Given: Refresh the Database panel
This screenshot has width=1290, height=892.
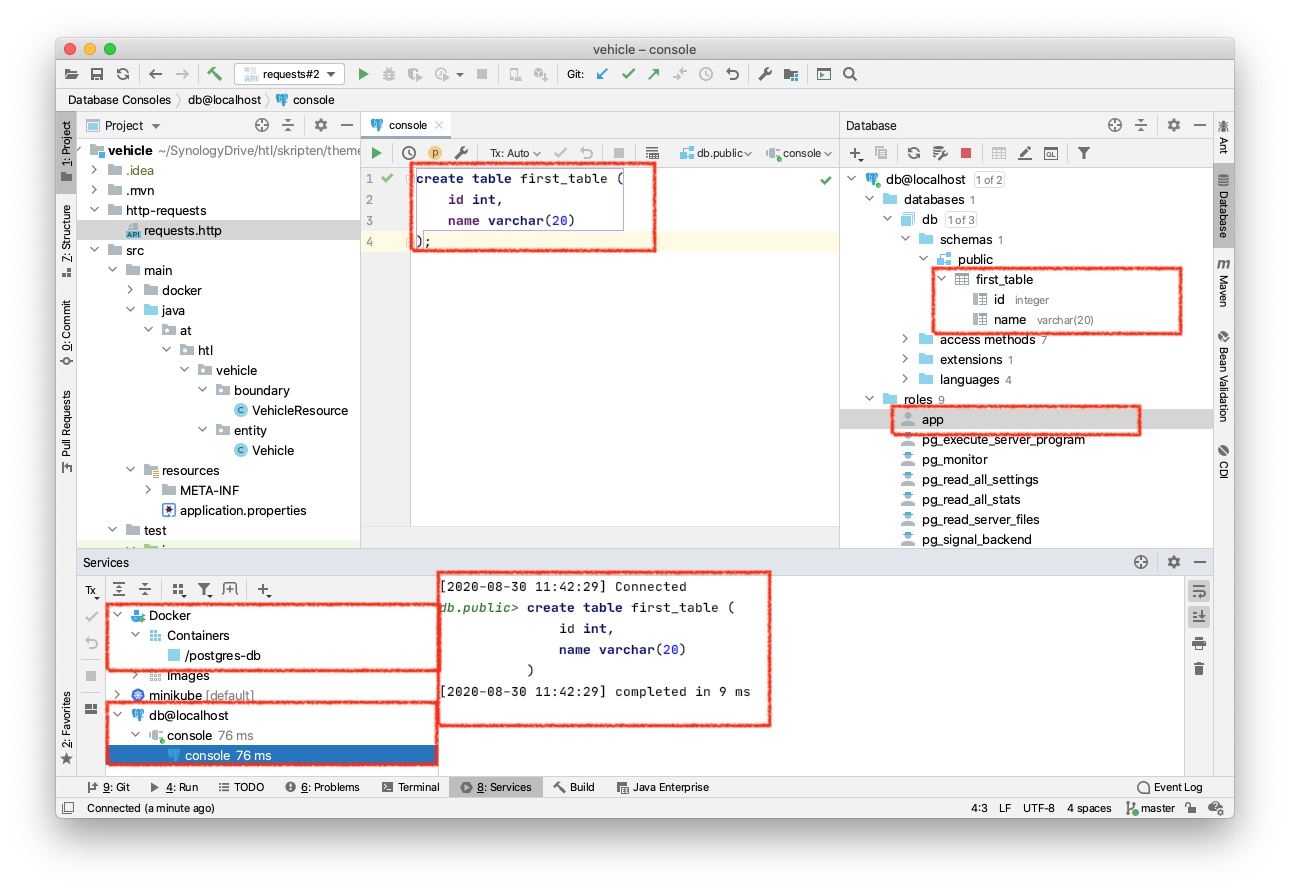Looking at the screenshot, I should tap(914, 153).
